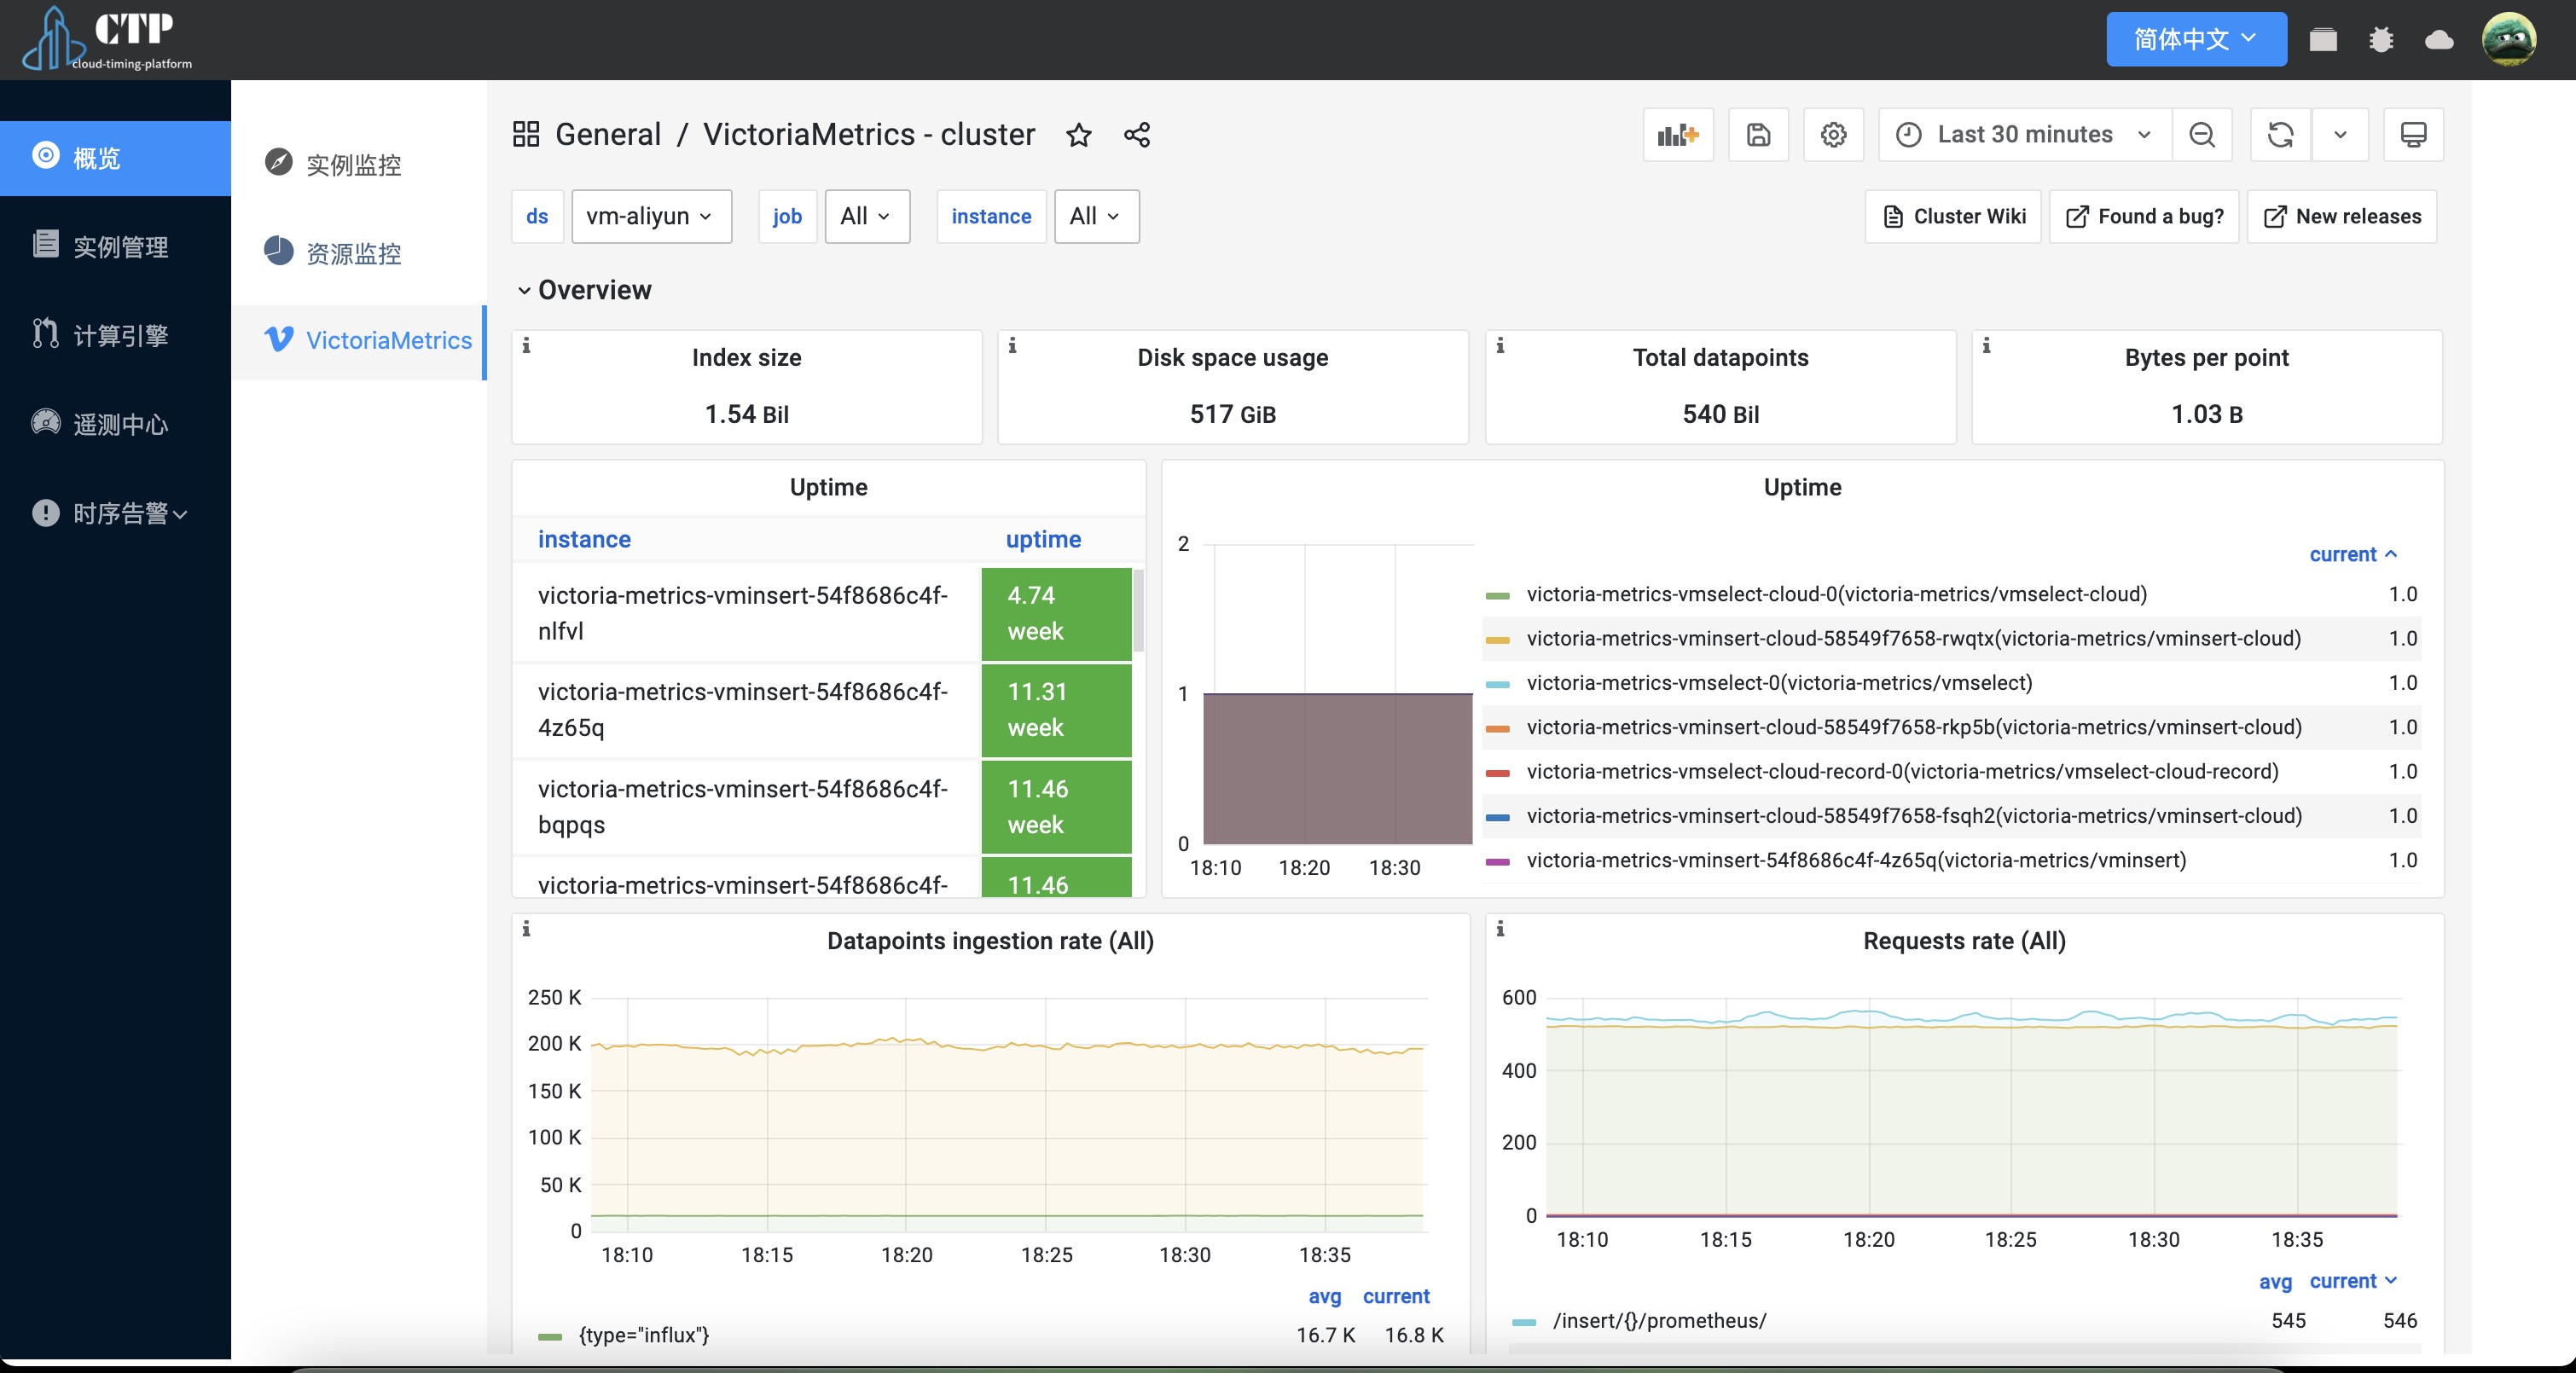Viewport: 2576px width, 1373px height.
Task: Switch to 资源监控 submenu item
Action: click(x=359, y=253)
